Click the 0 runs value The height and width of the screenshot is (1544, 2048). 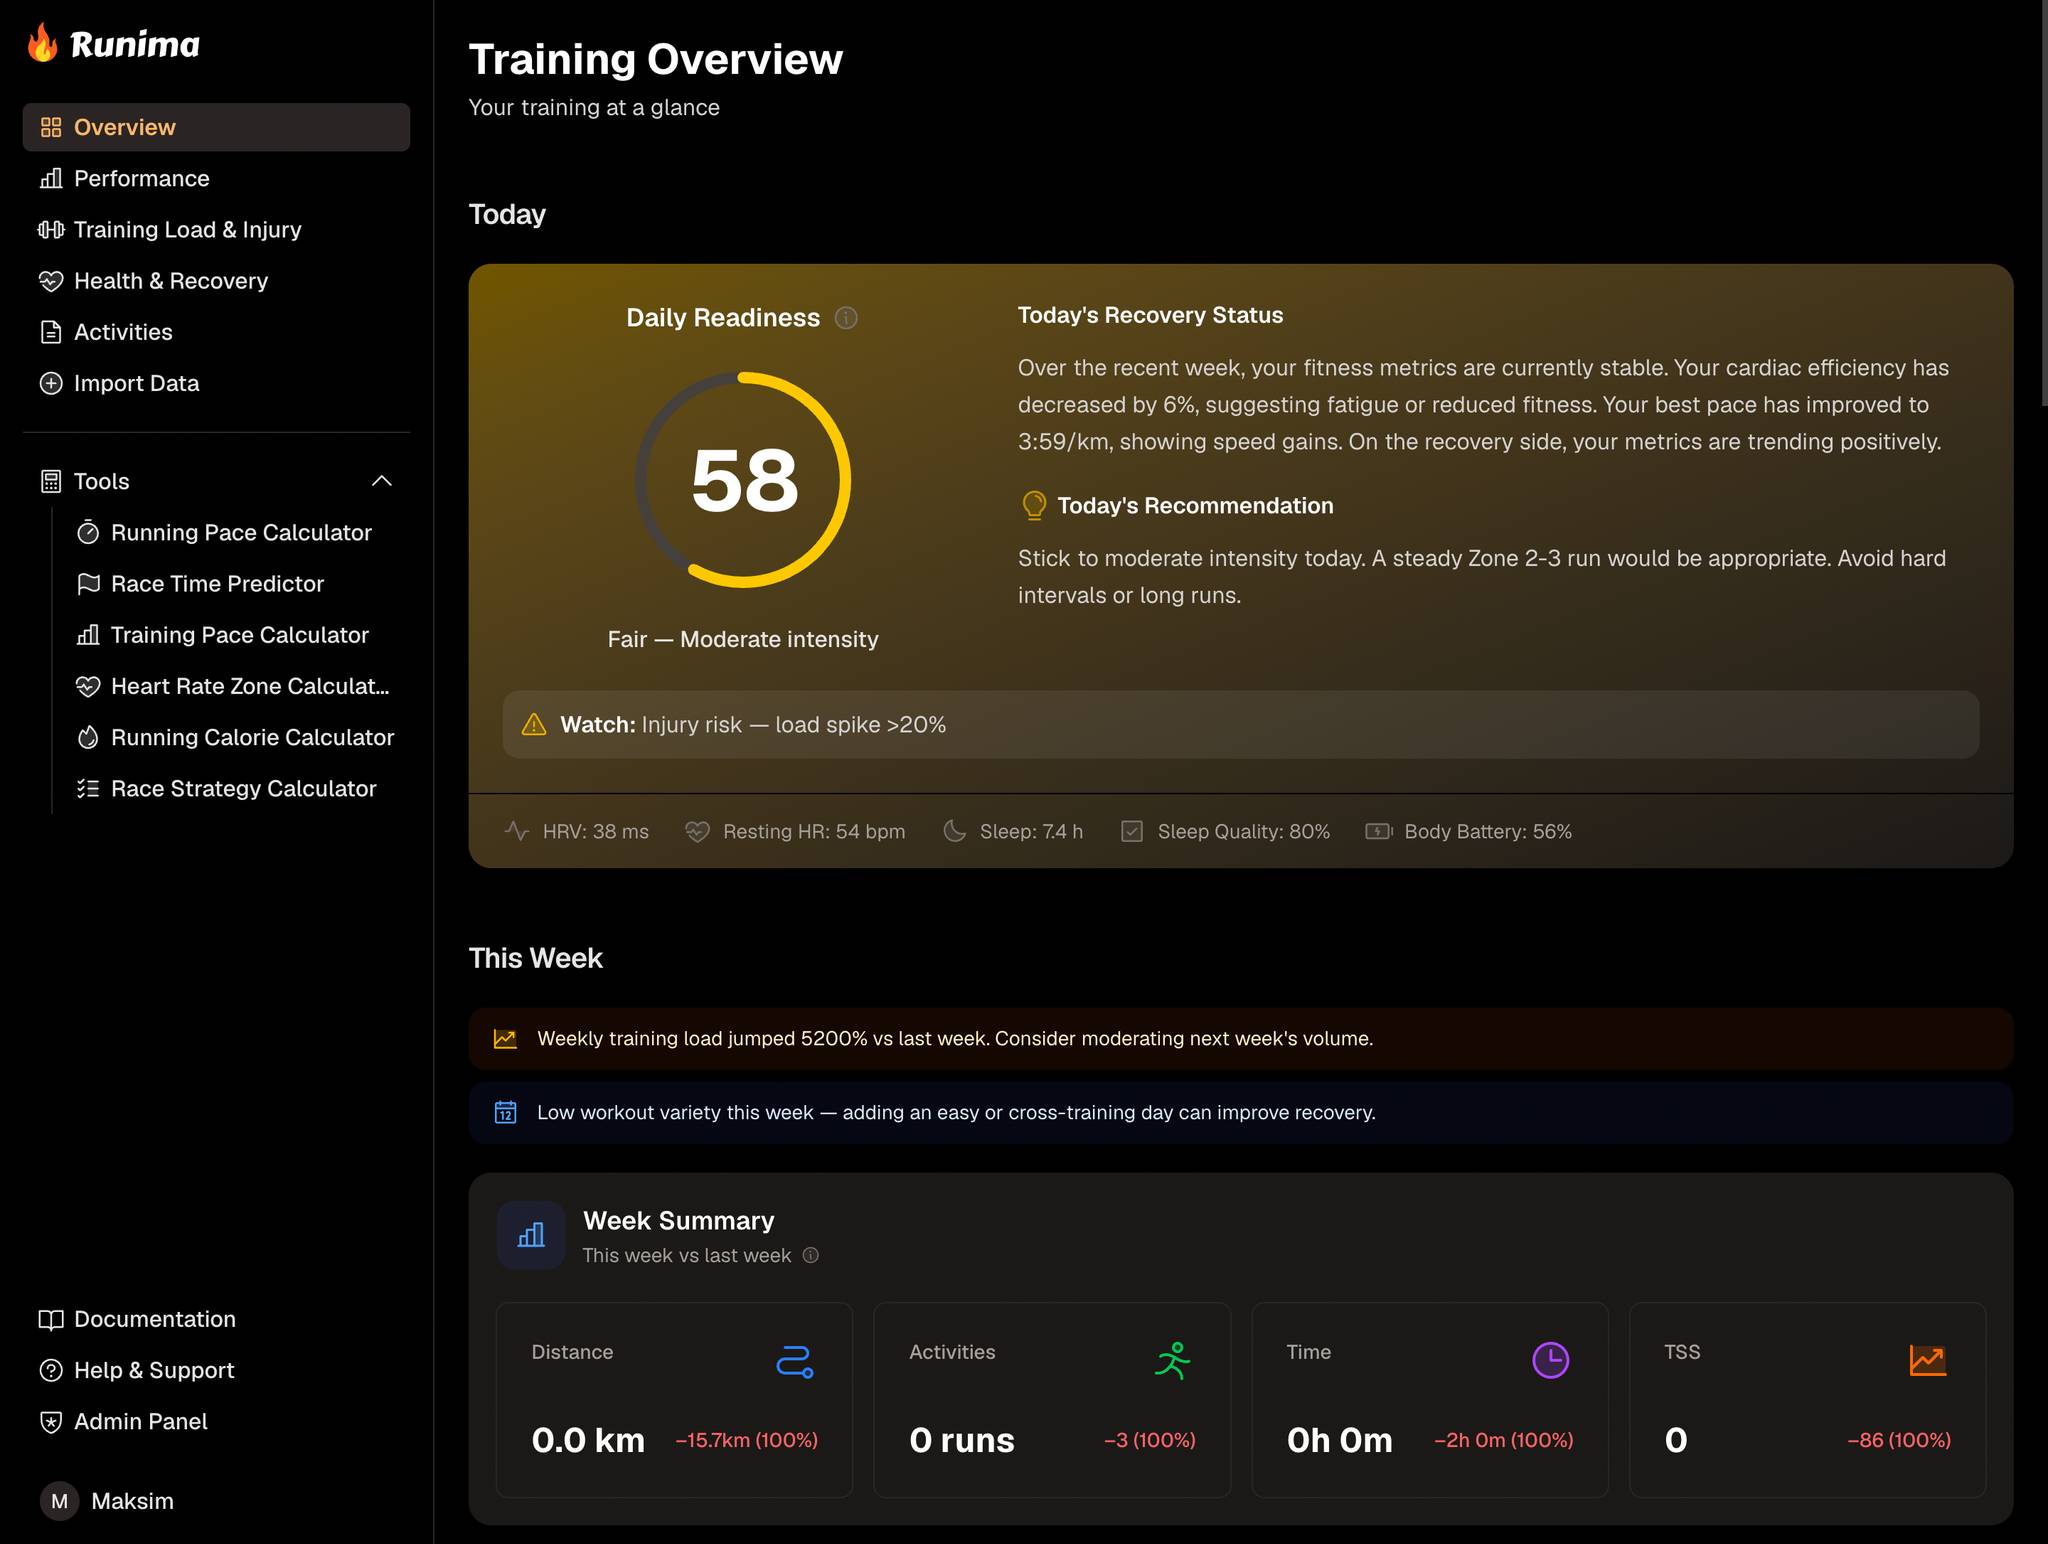(962, 1440)
